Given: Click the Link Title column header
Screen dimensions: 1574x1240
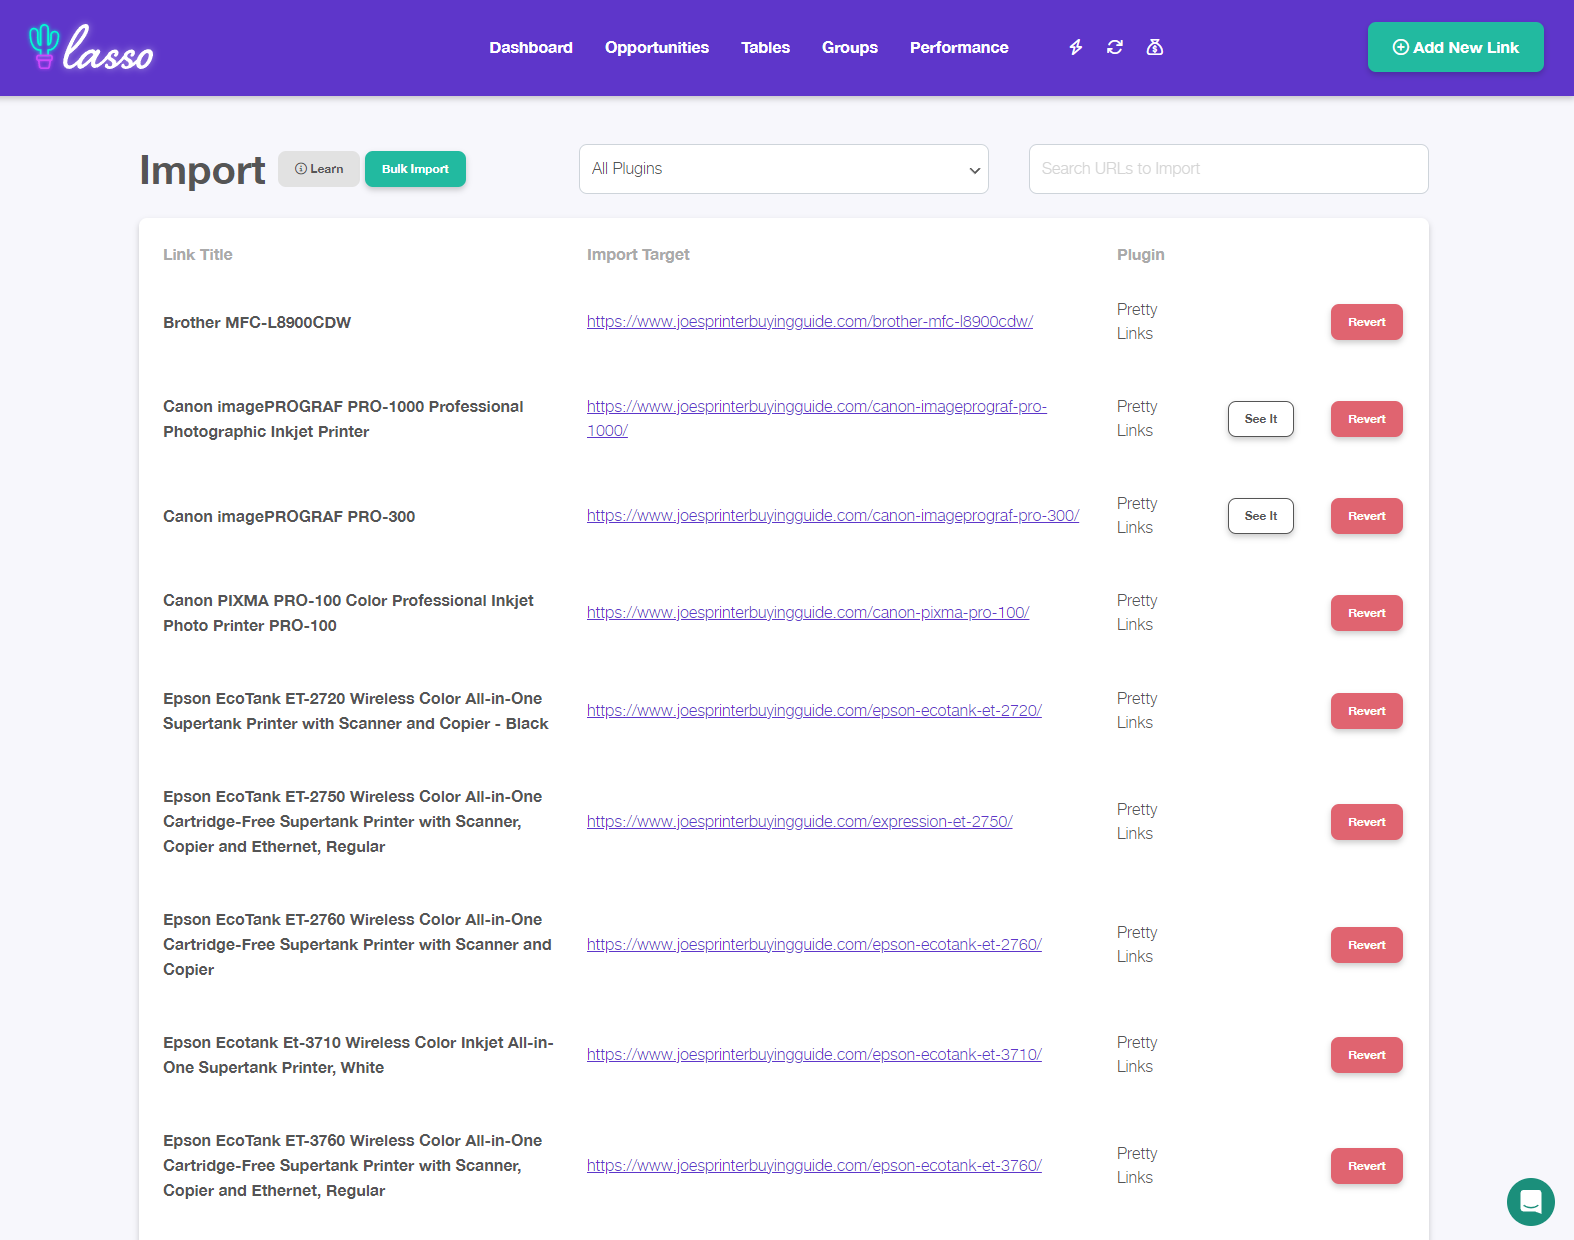Looking at the screenshot, I should pyautogui.click(x=198, y=254).
